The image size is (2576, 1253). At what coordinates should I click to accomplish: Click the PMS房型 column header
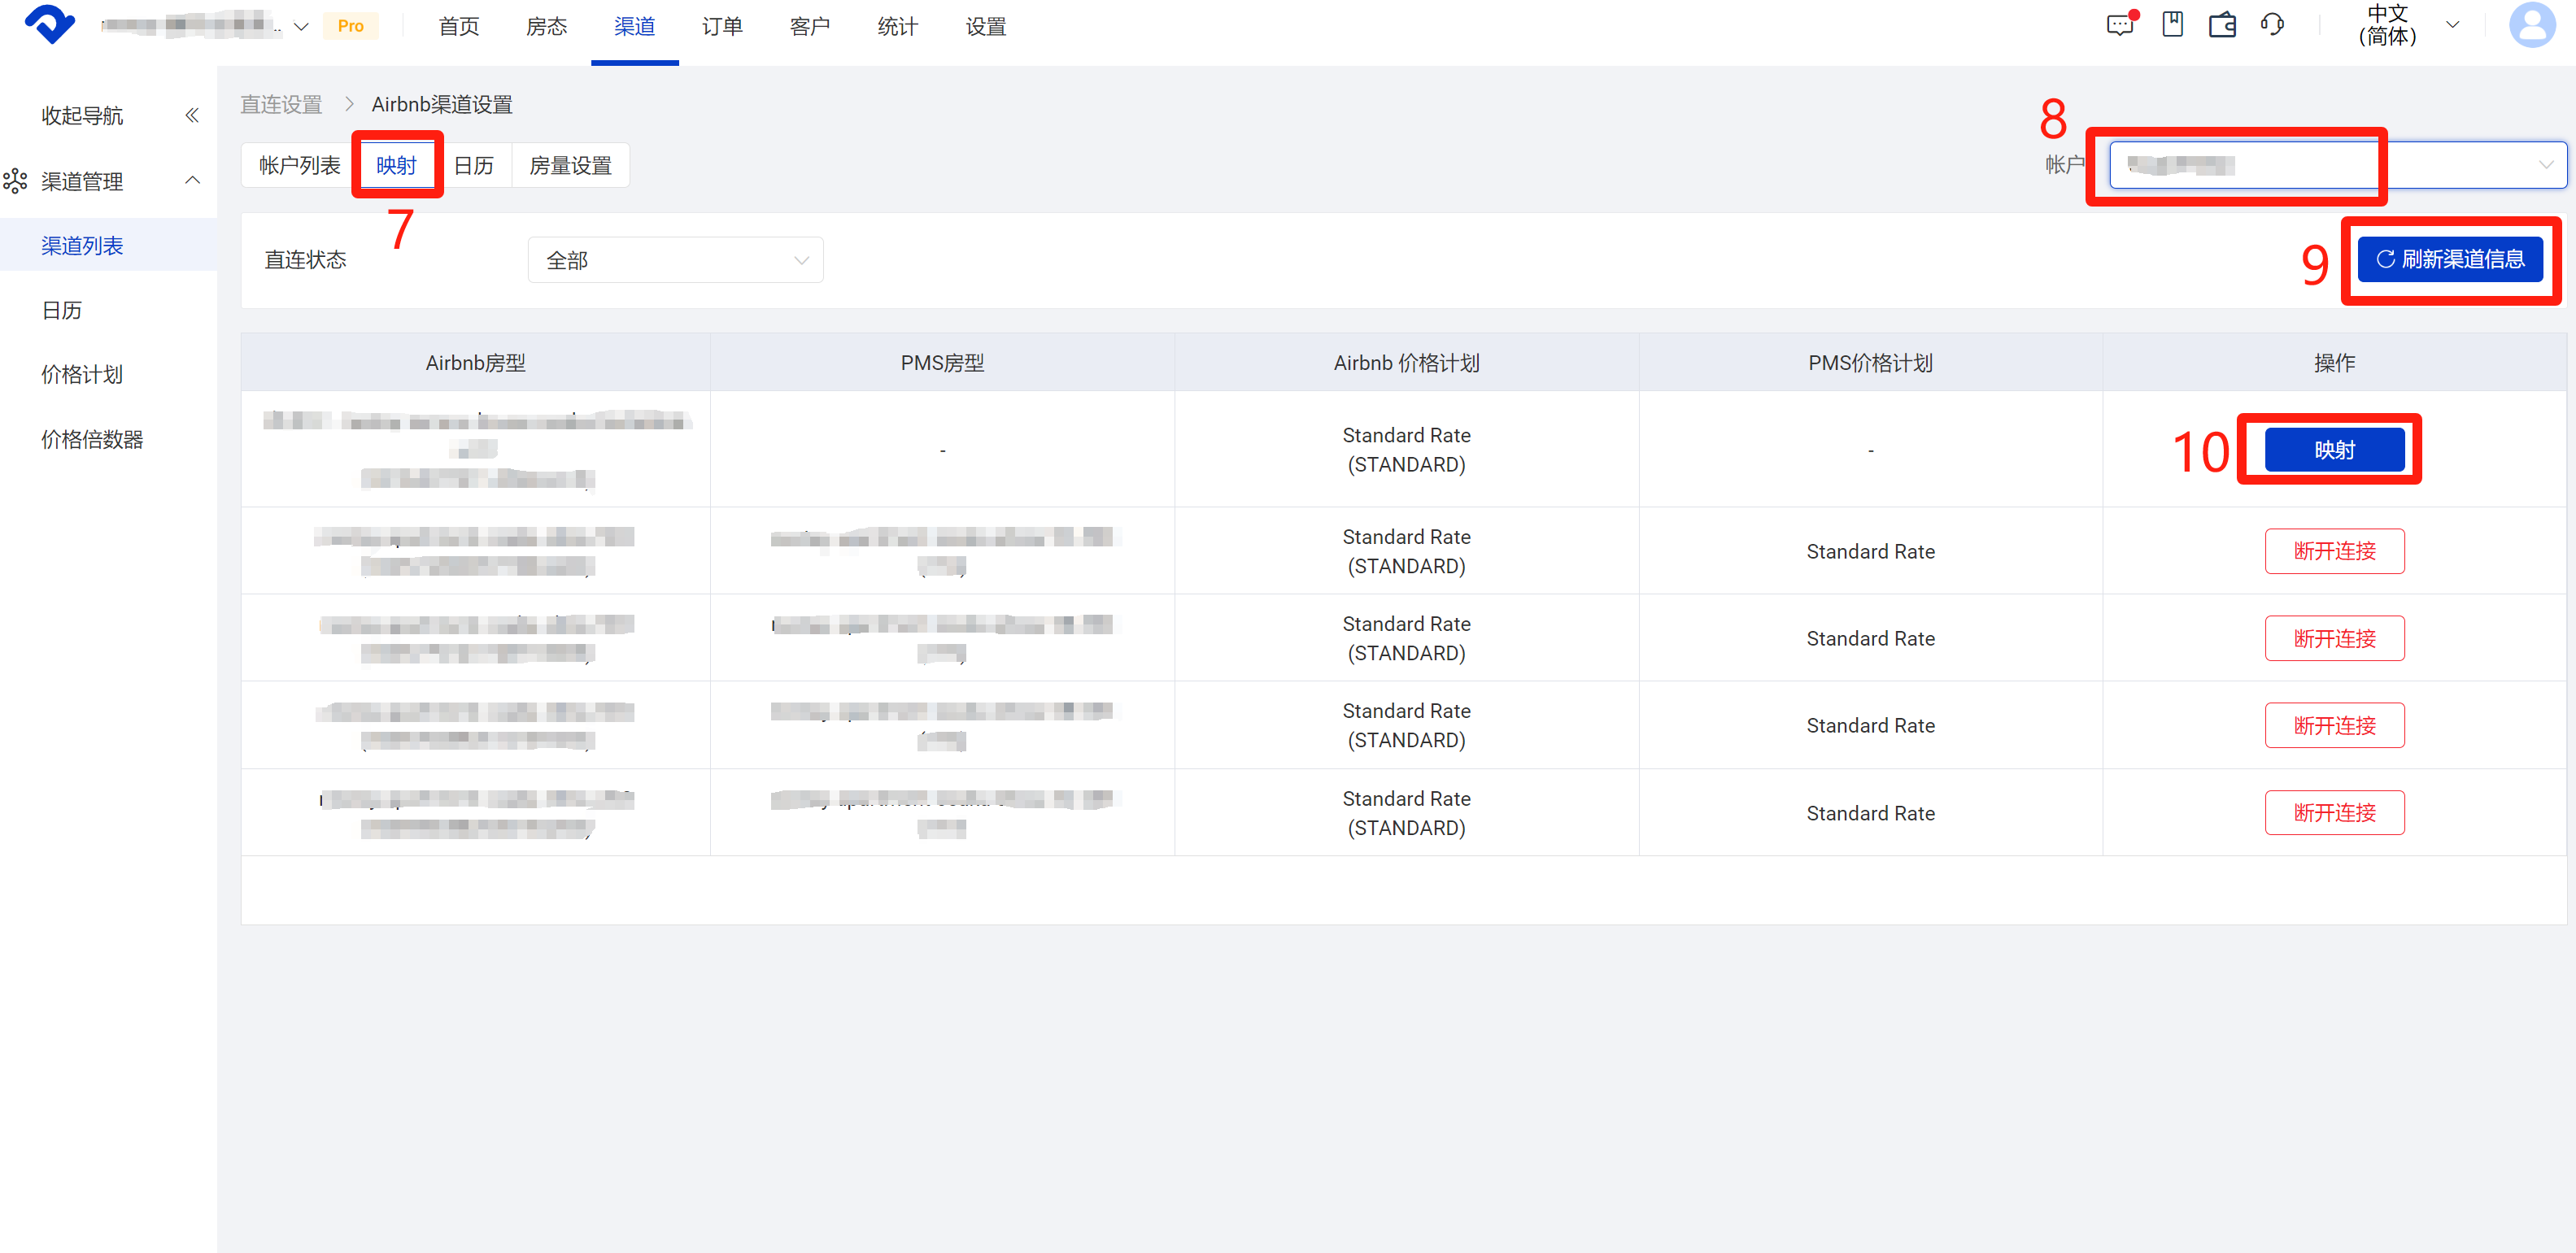[x=942, y=363]
